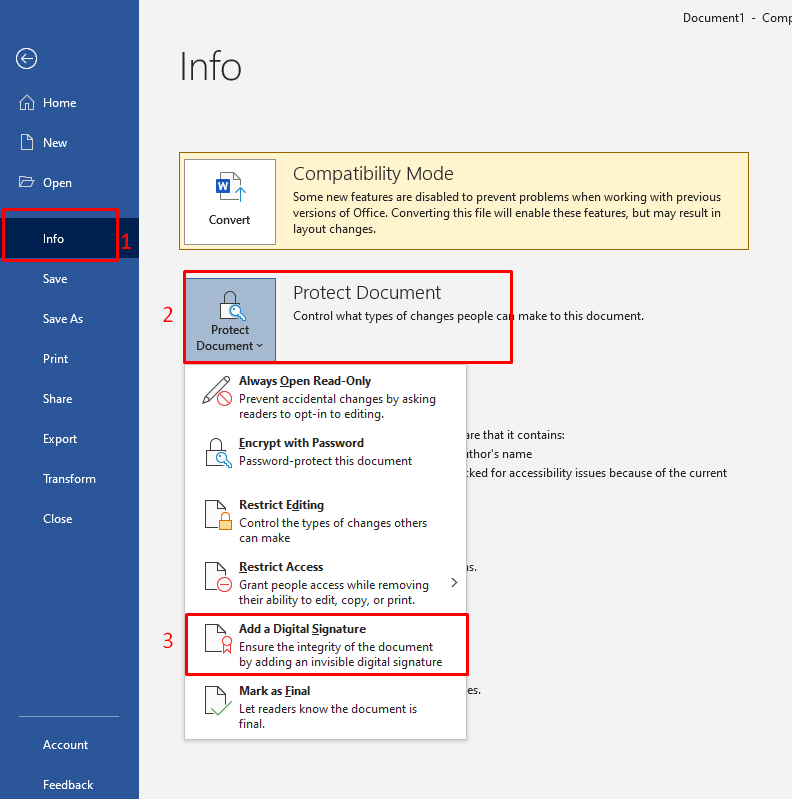Open the Print page
792x799 pixels.
coord(56,359)
